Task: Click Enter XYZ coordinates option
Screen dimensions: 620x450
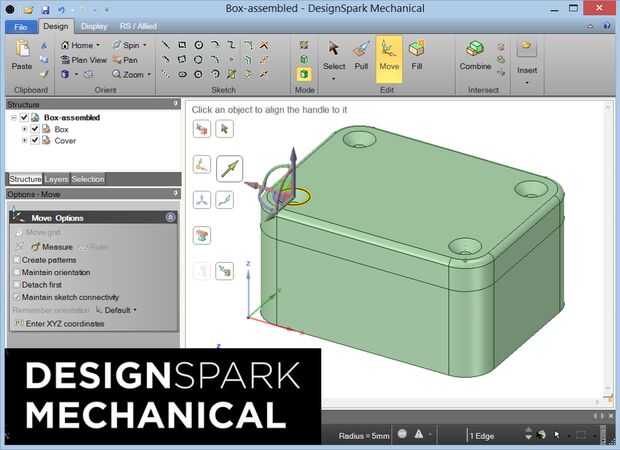Action: click(60, 323)
